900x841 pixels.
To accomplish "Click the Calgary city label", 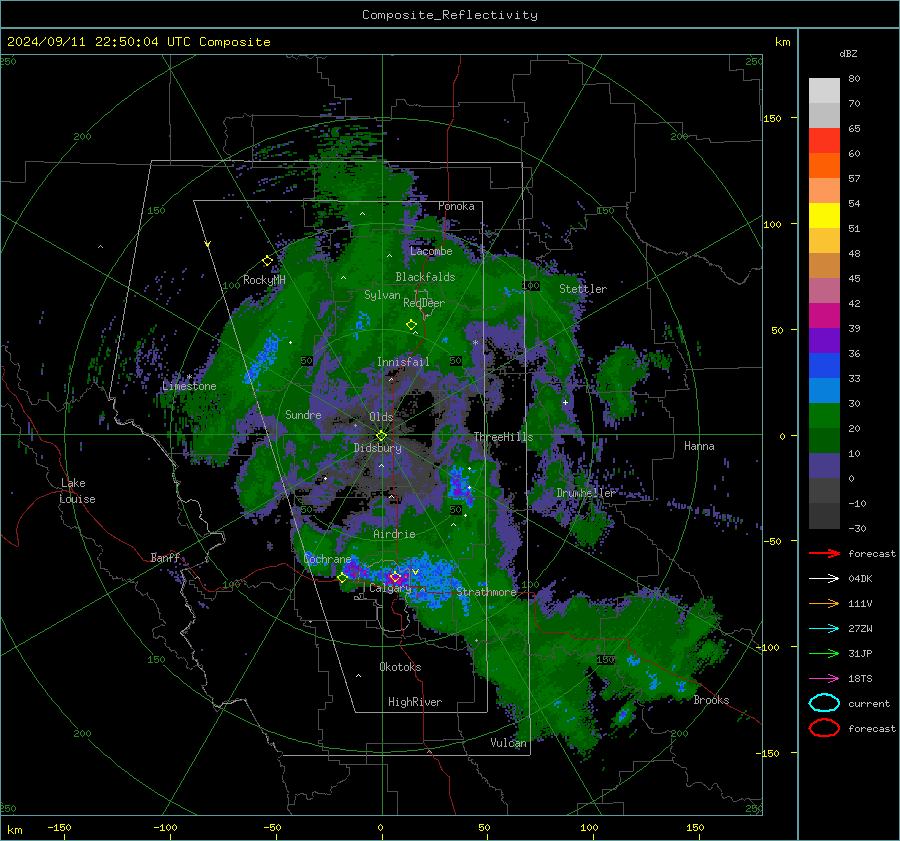I will pos(390,588).
